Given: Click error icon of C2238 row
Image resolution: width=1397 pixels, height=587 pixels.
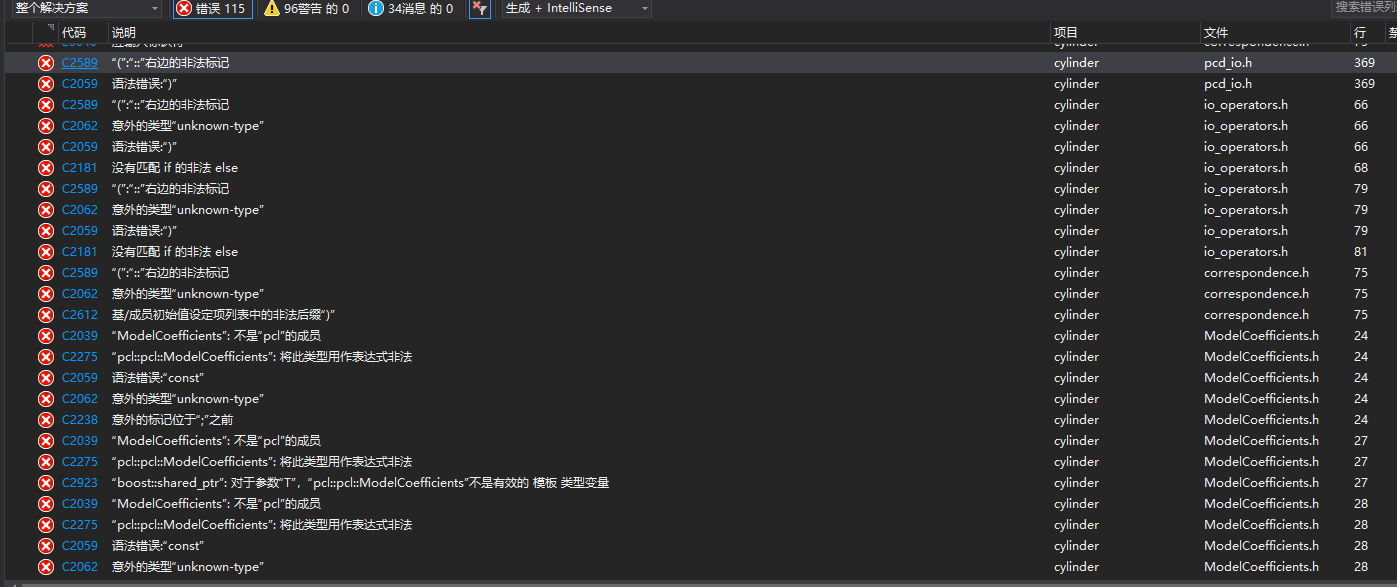Looking at the screenshot, I should (x=46, y=420).
